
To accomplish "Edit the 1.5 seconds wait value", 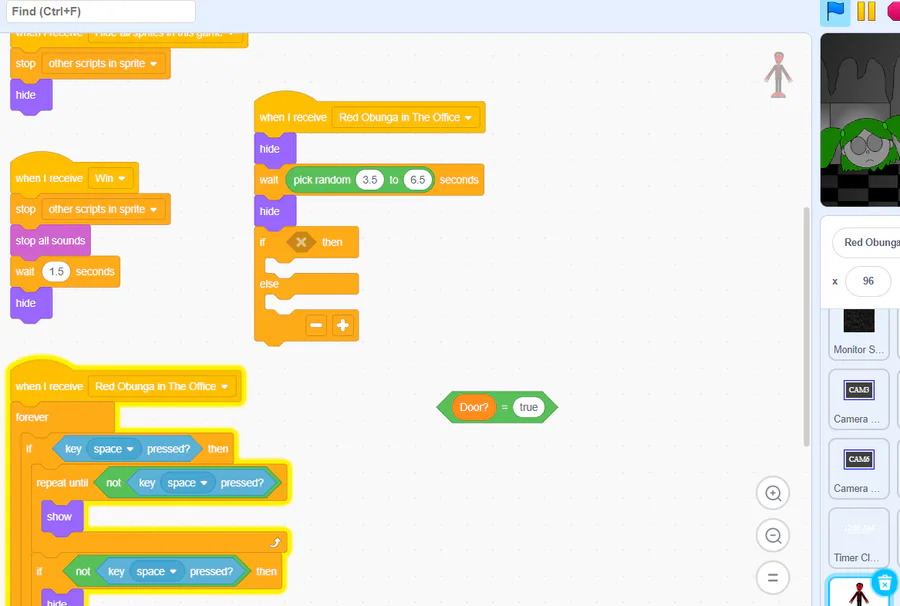I will [x=56, y=272].
